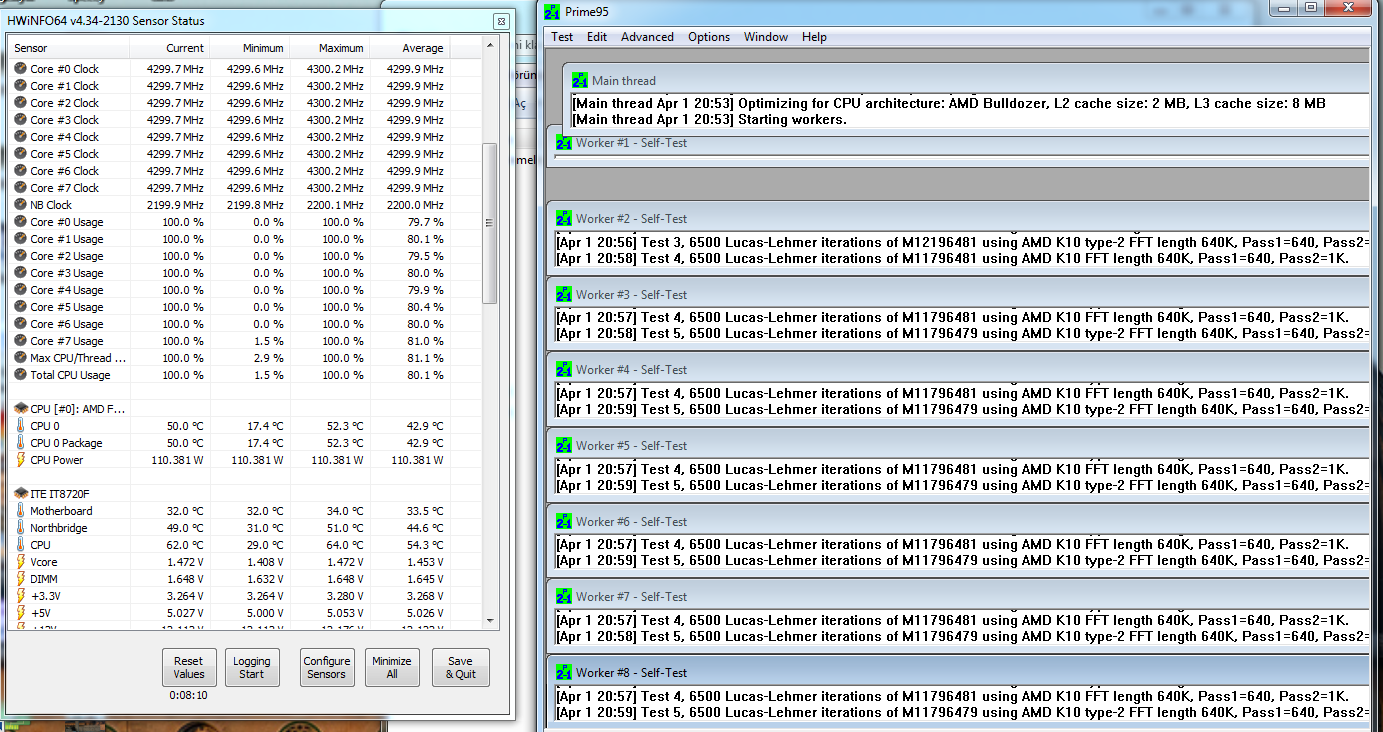The width and height of the screenshot is (1383, 732).
Task: Click the Sensor column header
Action: [69, 48]
